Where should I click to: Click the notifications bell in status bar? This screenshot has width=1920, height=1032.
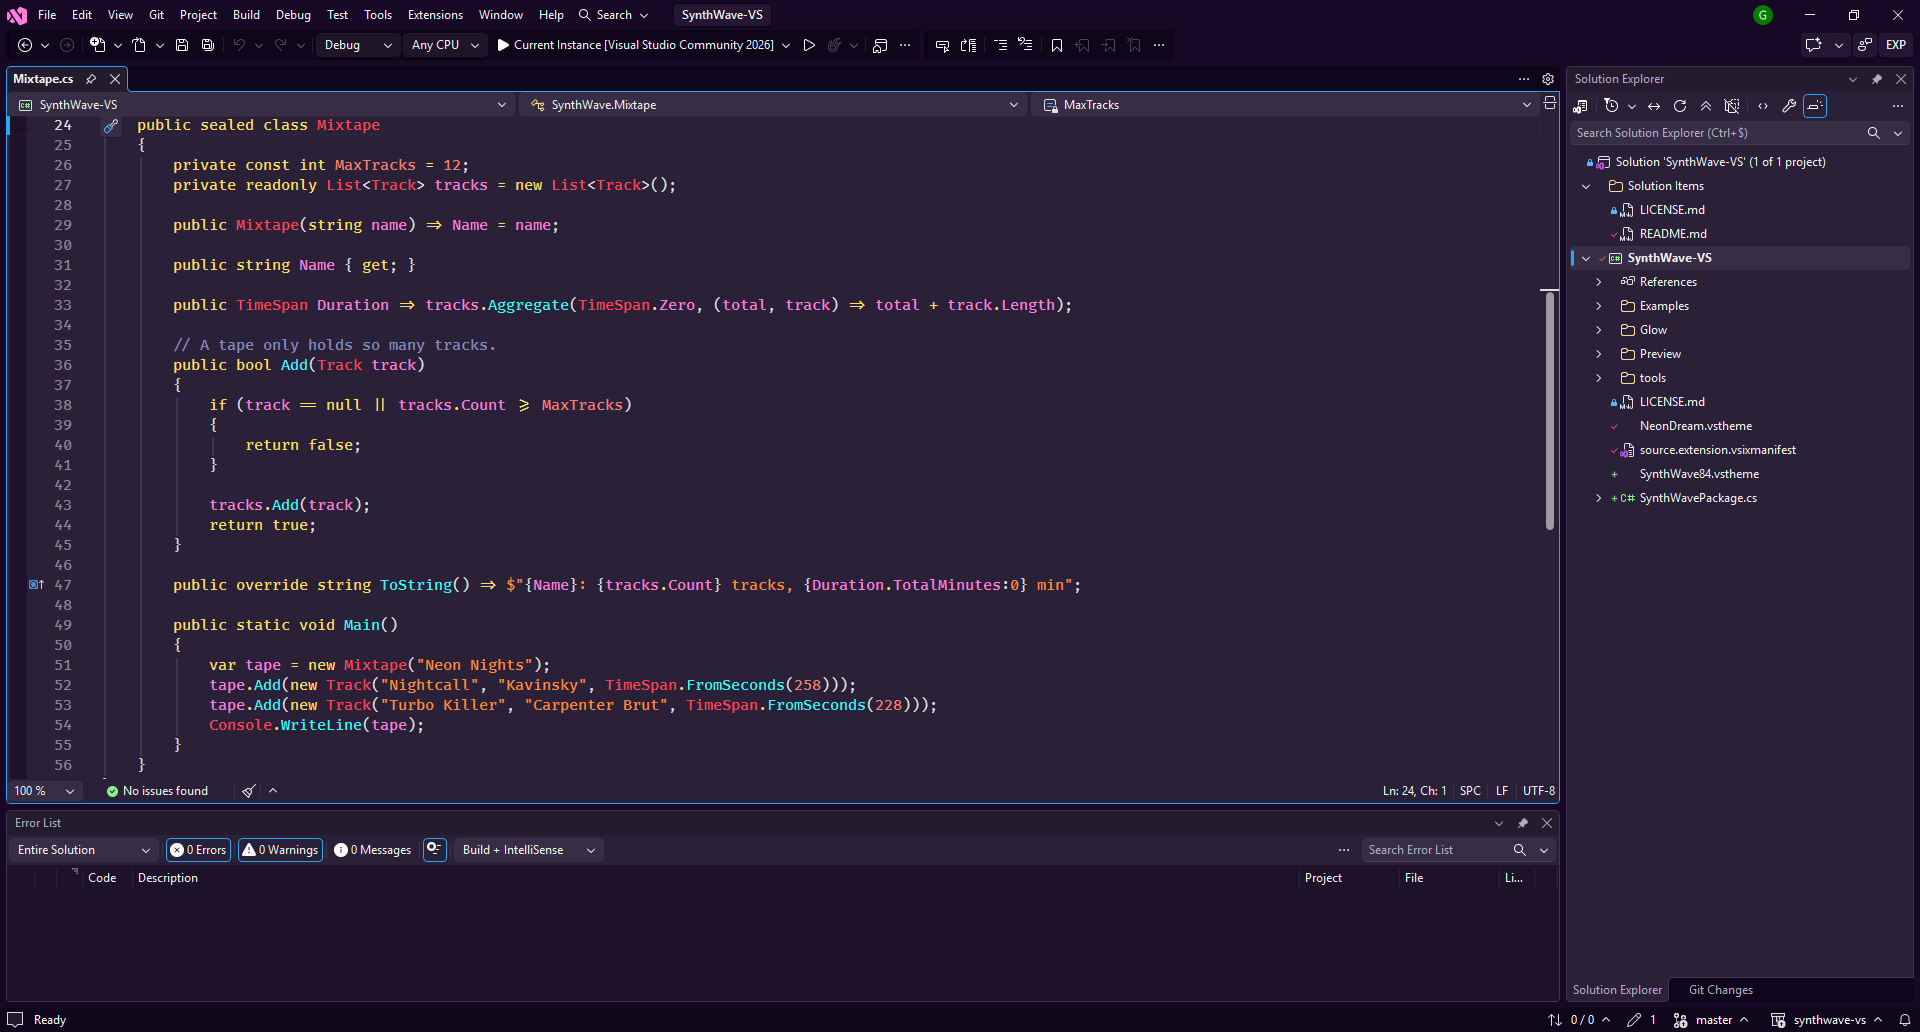[x=1905, y=1020]
